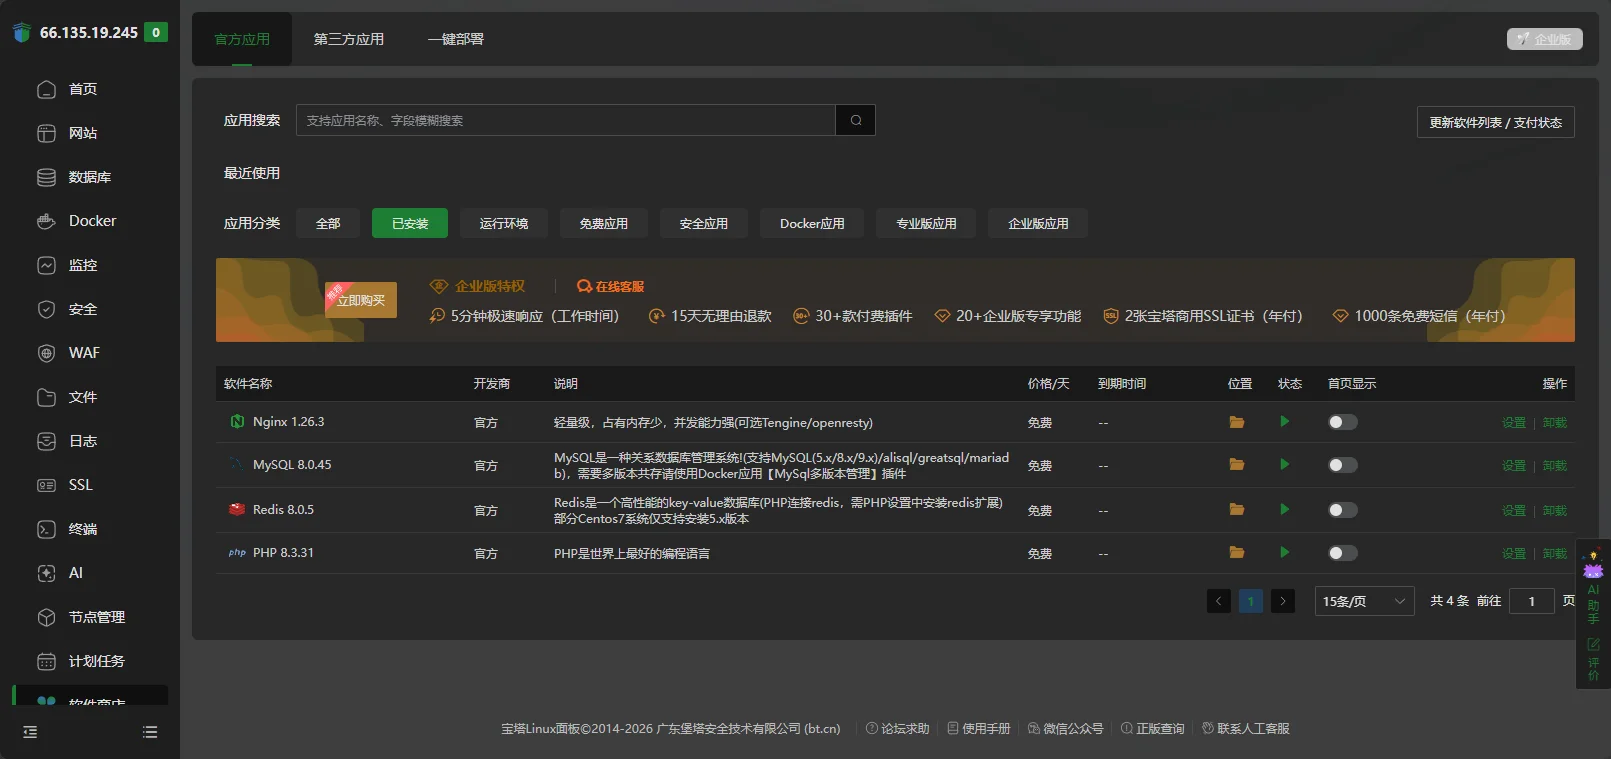Click the 数据库 database sidebar icon
1611x759 pixels.
tap(46, 177)
